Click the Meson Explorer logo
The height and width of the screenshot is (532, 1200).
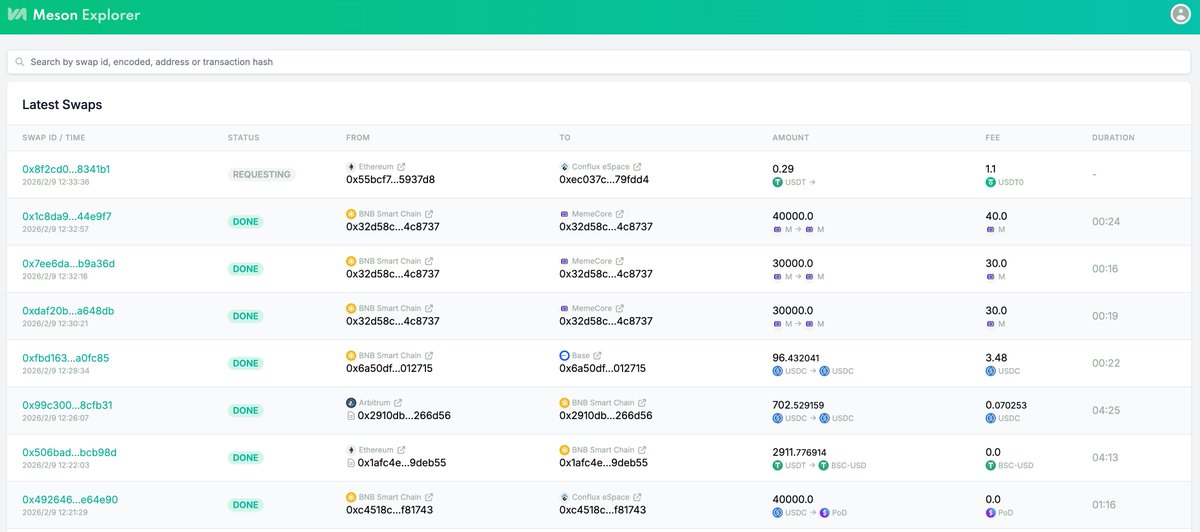(74, 15)
